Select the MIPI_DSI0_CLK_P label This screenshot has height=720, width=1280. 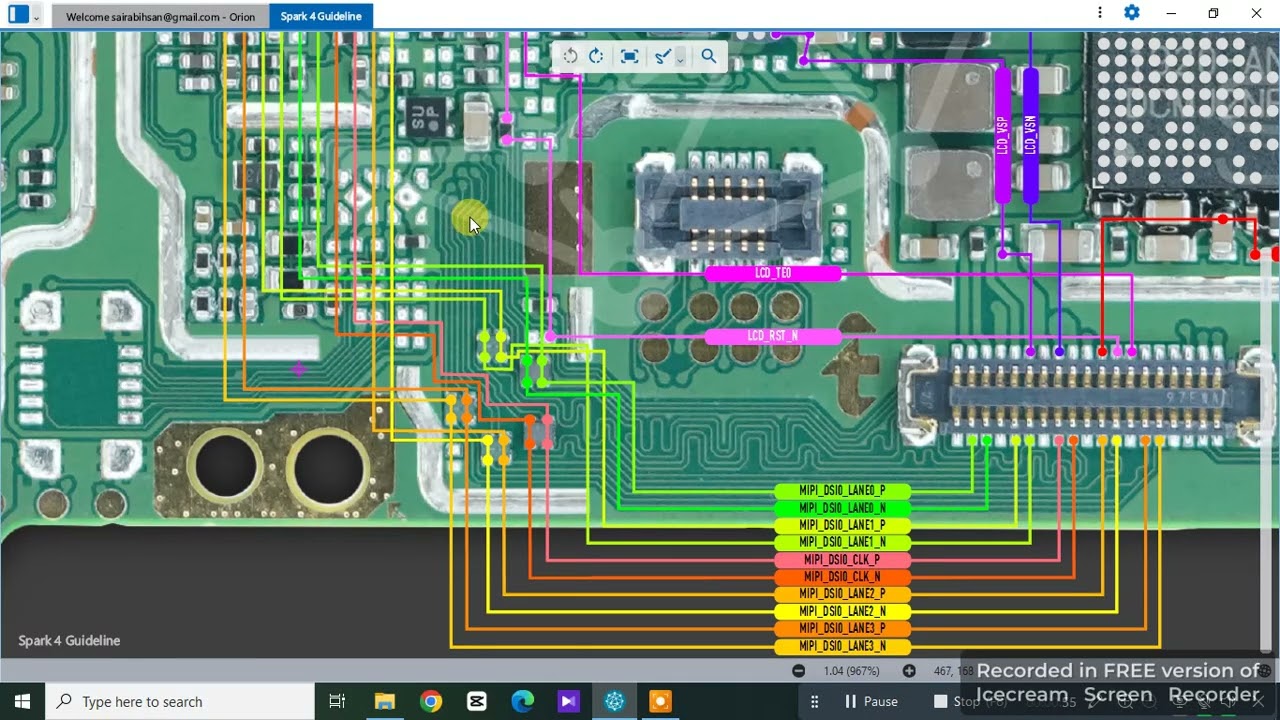842,560
